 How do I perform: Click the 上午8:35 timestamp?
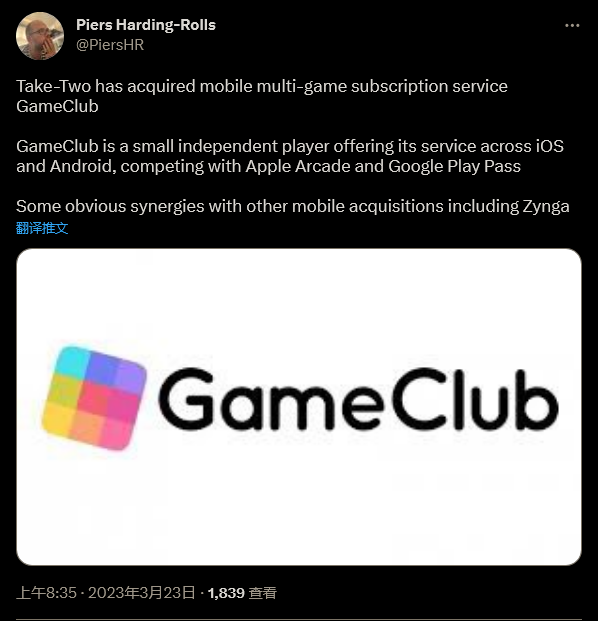pyautogui.click(x=46, y=593)
